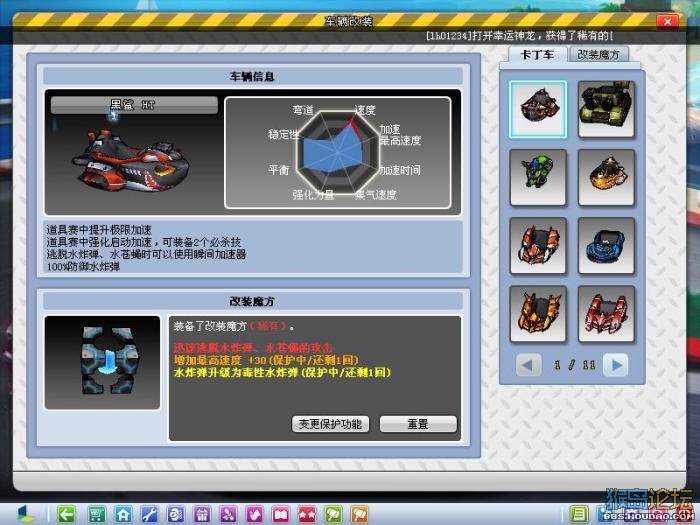Click the green chat bubble icon
Image resolution: width=700 pixels, height=525 pixels.
pyautogui.click(x=333, y=515)
